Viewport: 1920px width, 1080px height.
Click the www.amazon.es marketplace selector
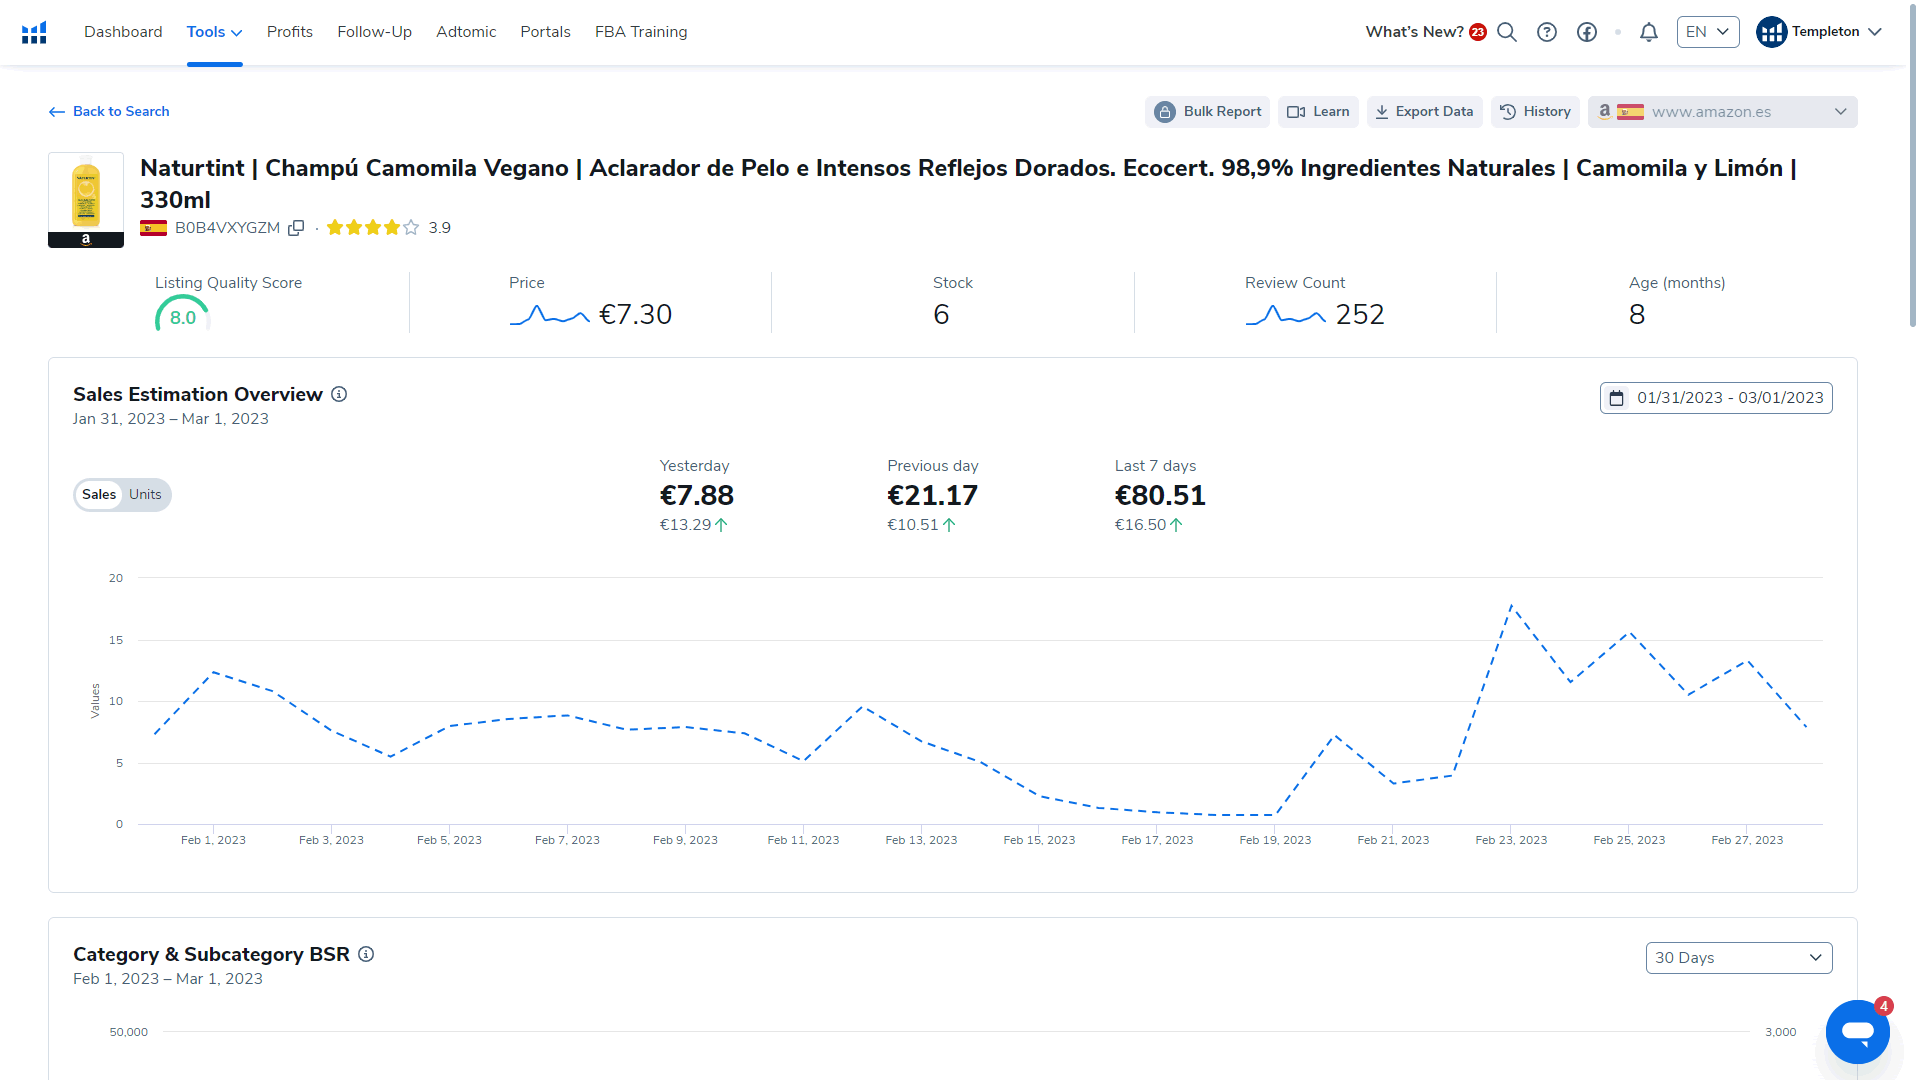[x=1724, y=111]
